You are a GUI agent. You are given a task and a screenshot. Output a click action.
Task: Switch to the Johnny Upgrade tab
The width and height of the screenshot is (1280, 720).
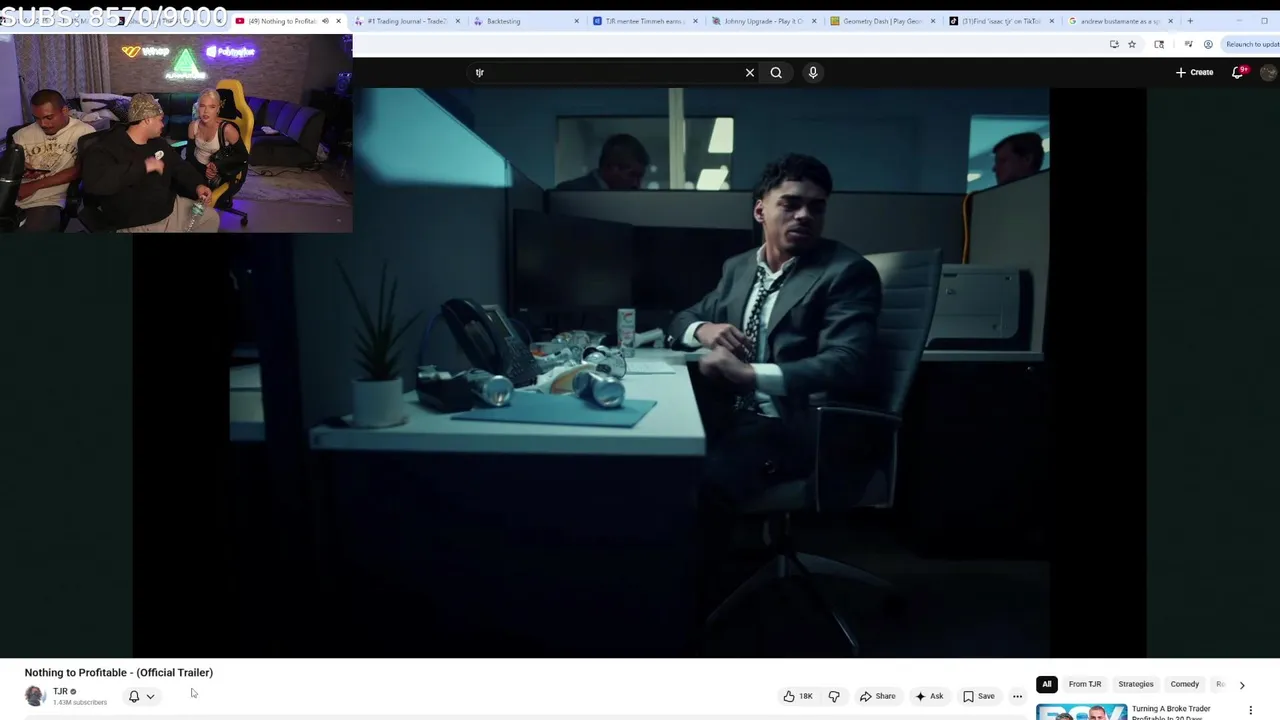click(764, 21)
